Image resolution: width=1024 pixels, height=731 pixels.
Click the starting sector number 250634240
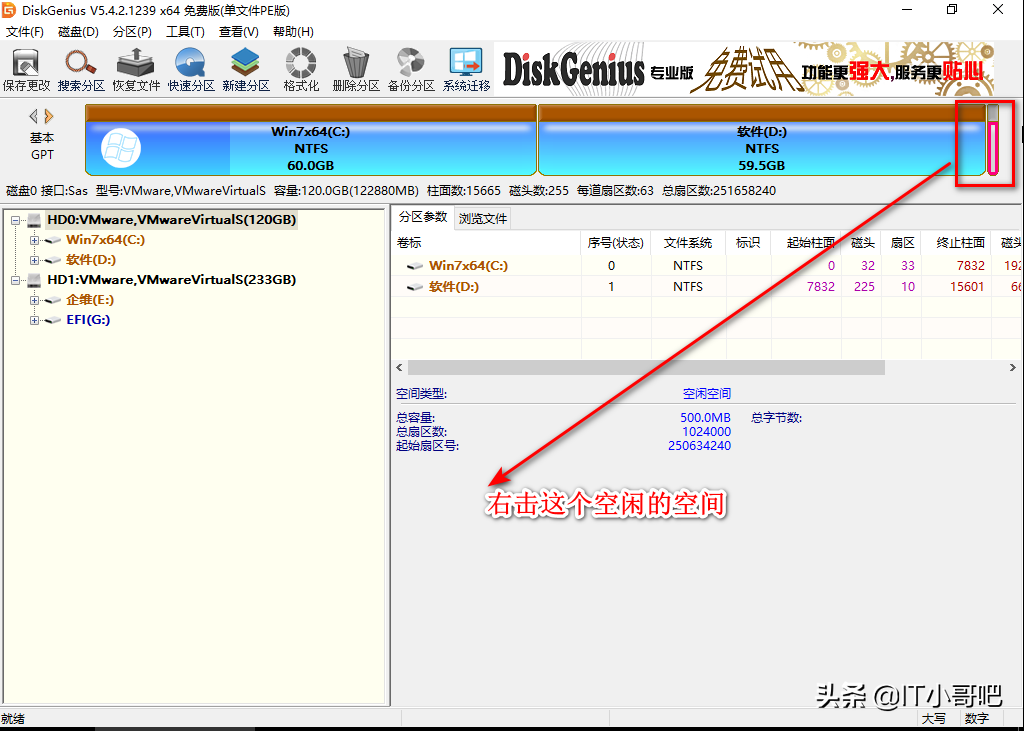699,446
